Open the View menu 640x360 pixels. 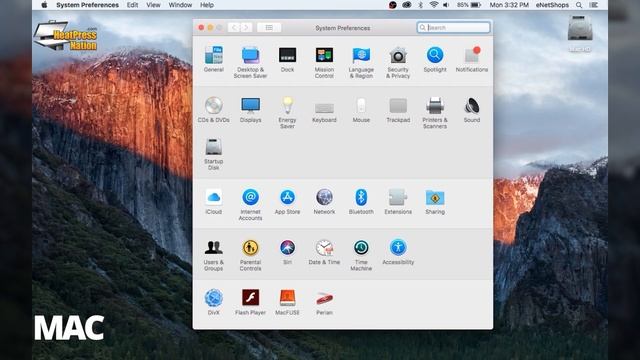tap(153, 5)
